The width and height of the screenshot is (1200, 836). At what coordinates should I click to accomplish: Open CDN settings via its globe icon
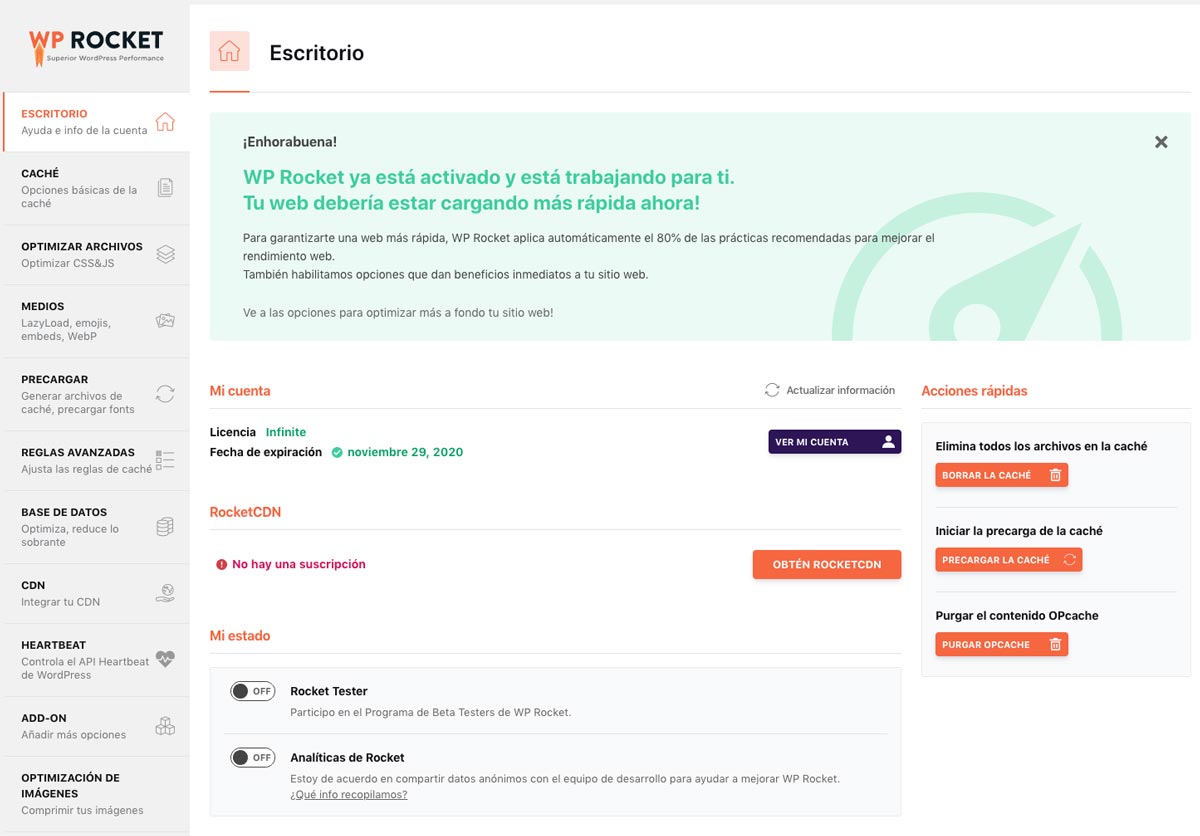(166, 592)
